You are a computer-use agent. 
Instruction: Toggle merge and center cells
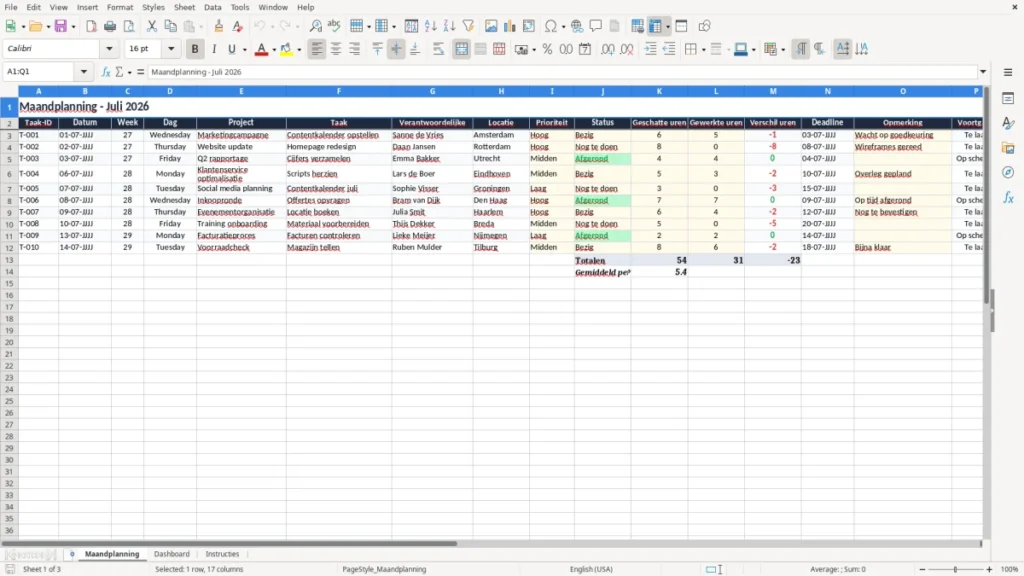[x=461, y=49]
